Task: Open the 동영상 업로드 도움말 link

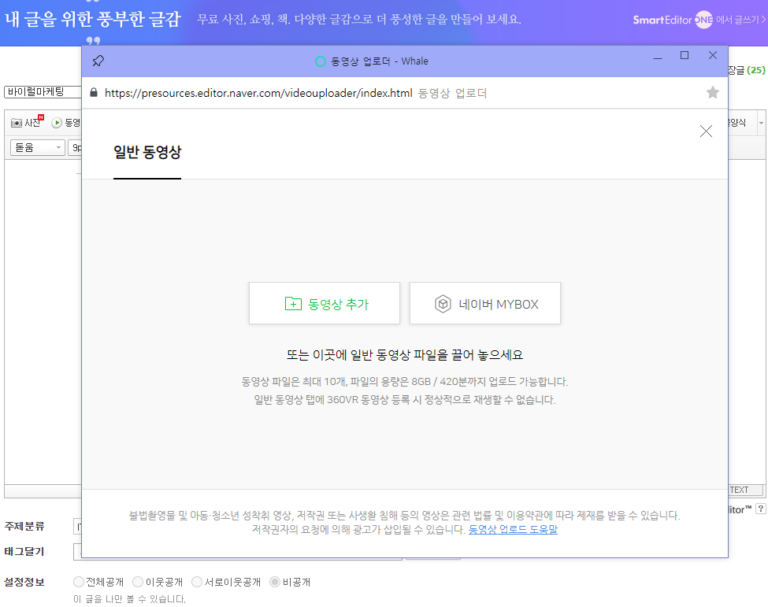Action: (x=513, y=530)
